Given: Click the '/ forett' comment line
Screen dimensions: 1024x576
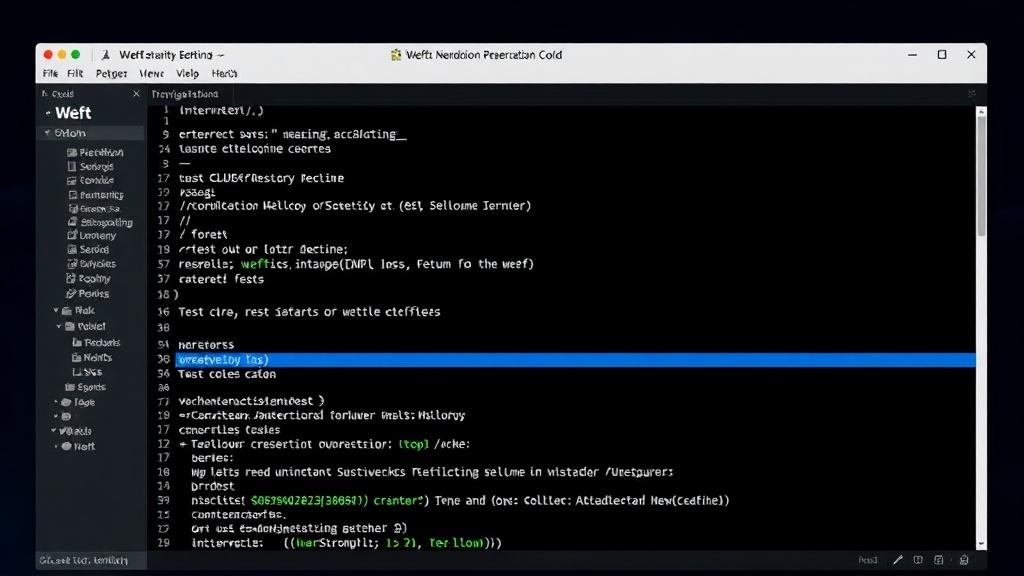Looking at the screenshot, I should coord(203,234).
